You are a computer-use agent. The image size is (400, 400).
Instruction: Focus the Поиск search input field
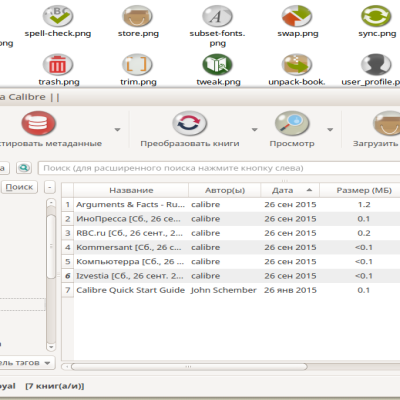tap(219, 168)
